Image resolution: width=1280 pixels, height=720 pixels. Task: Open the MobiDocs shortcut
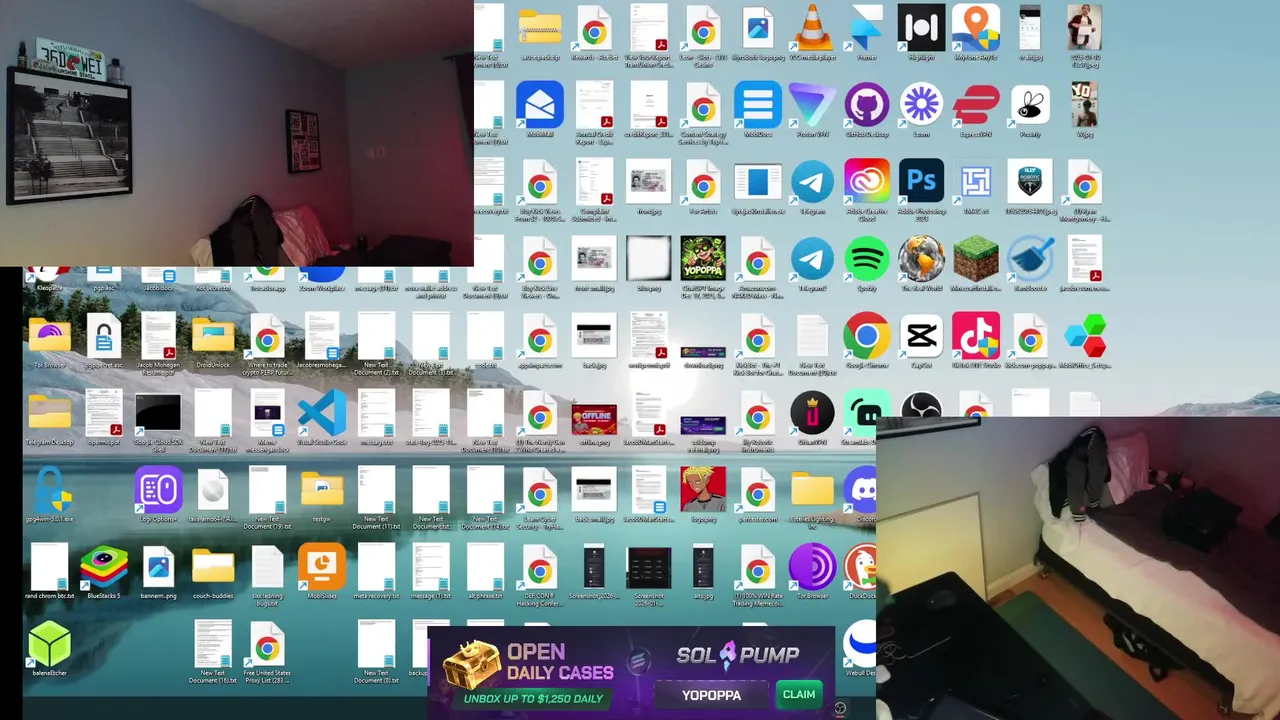tap(758, 105)
